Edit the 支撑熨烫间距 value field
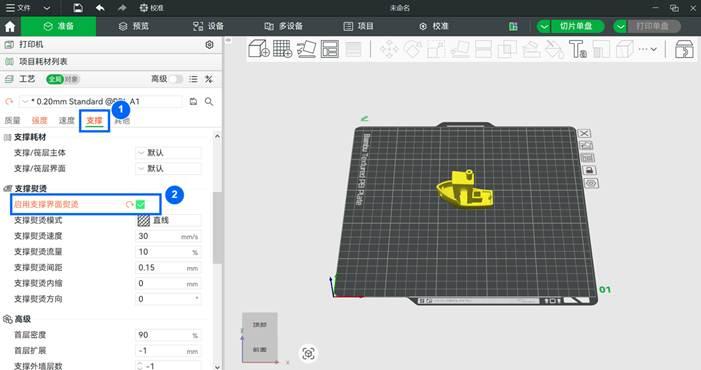Image resolution: width=701 pixels, height=370 pixels. click(x=168, y=268)
